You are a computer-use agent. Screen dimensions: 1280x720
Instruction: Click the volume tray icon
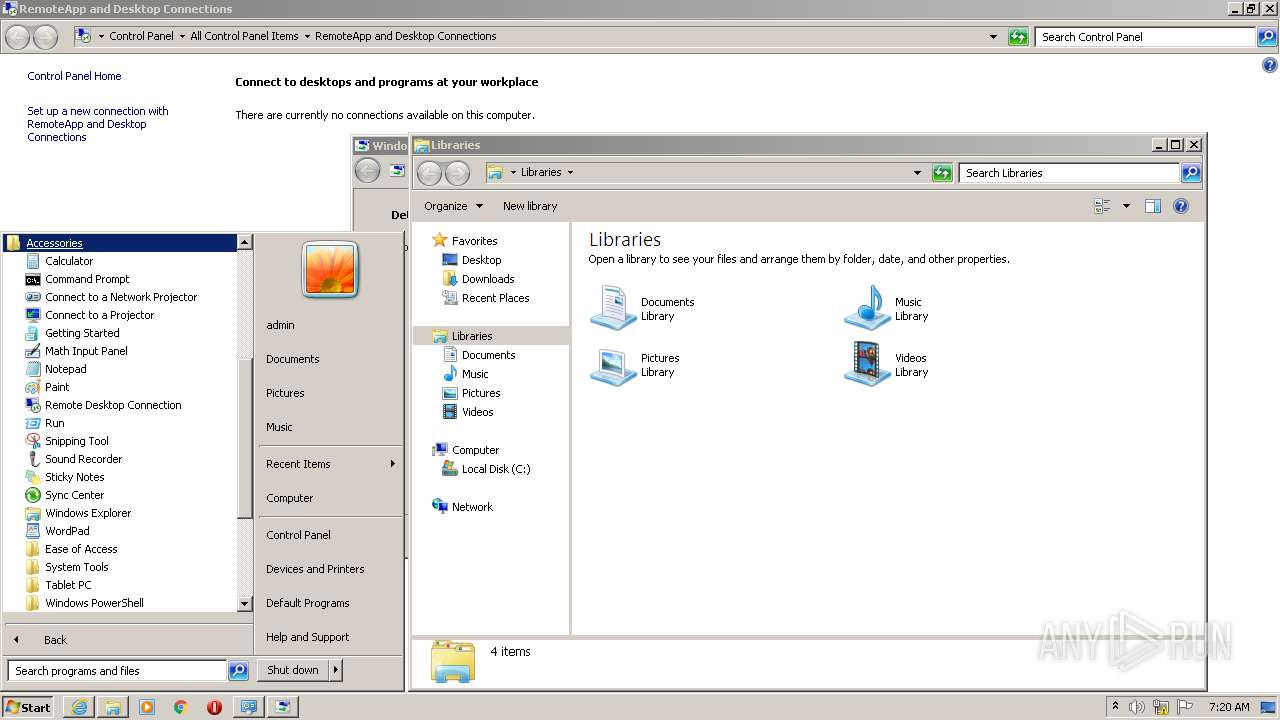coord(1137,707)
